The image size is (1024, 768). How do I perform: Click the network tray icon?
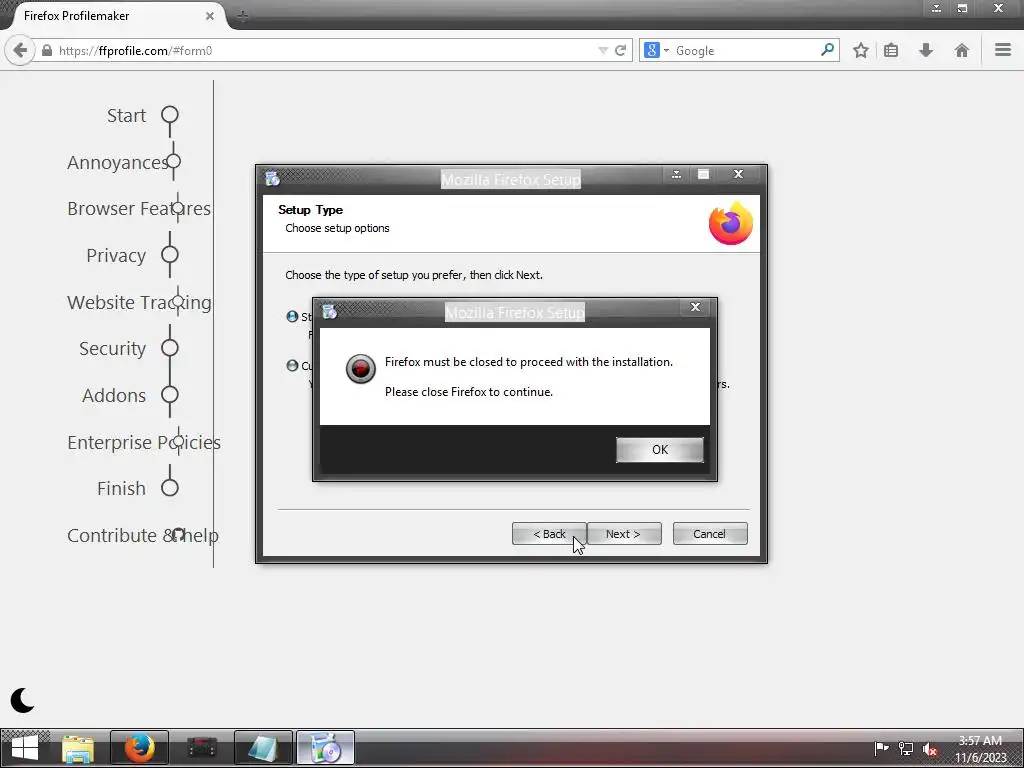(x=906, y=748)
